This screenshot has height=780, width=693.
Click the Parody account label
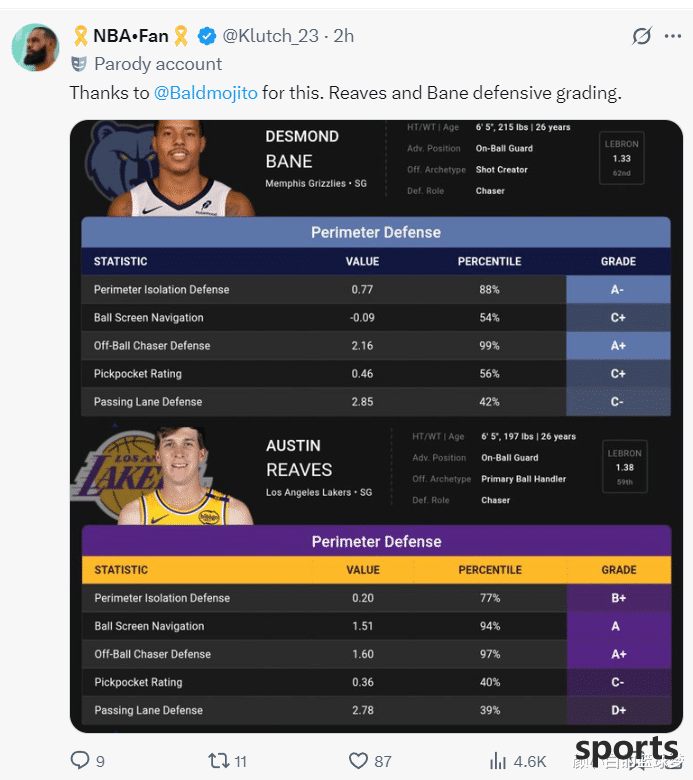[x=158, y=64]
